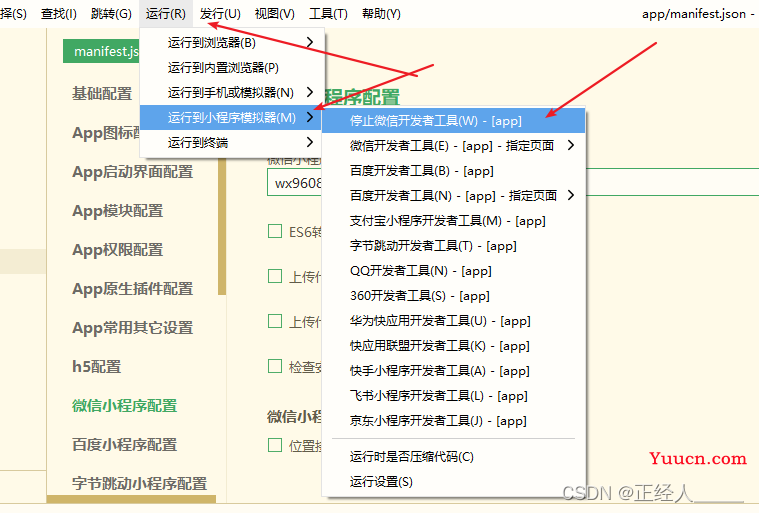Open 字节跳动小程序配置 section
Viewport: 759px width, 513px height.
point(140,483)
